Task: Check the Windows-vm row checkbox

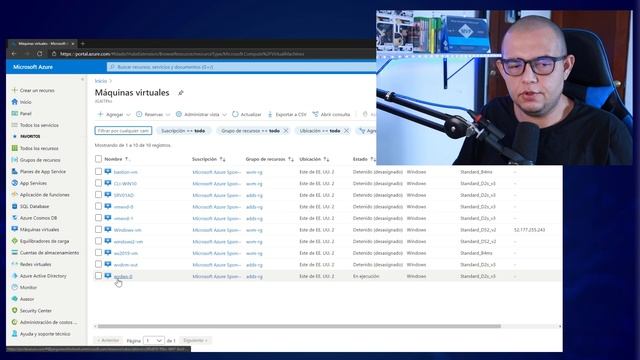Action: coord(98,229)
